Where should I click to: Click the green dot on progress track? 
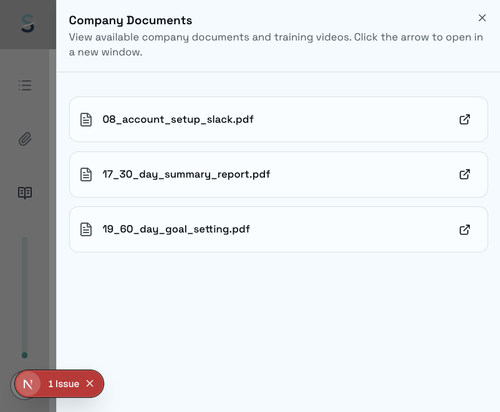[x=25, y=355]
